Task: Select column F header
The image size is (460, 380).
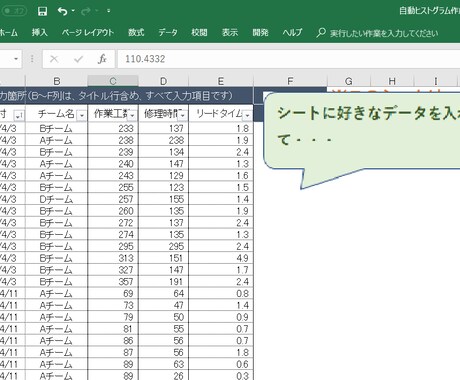Action: point(290,81)
